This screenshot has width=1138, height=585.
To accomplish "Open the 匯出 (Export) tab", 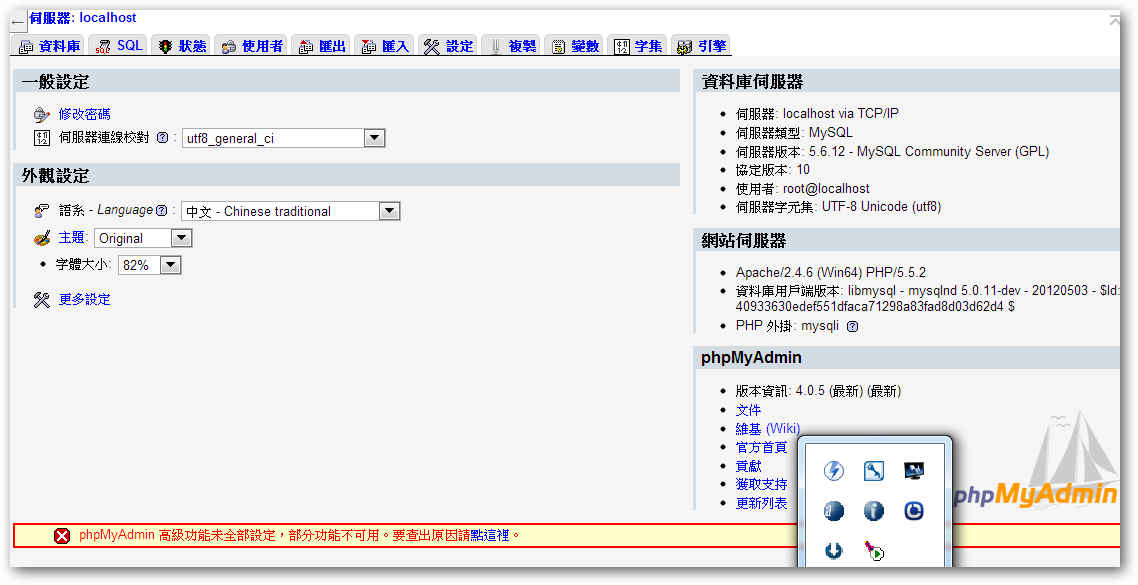I will (322, 46).
